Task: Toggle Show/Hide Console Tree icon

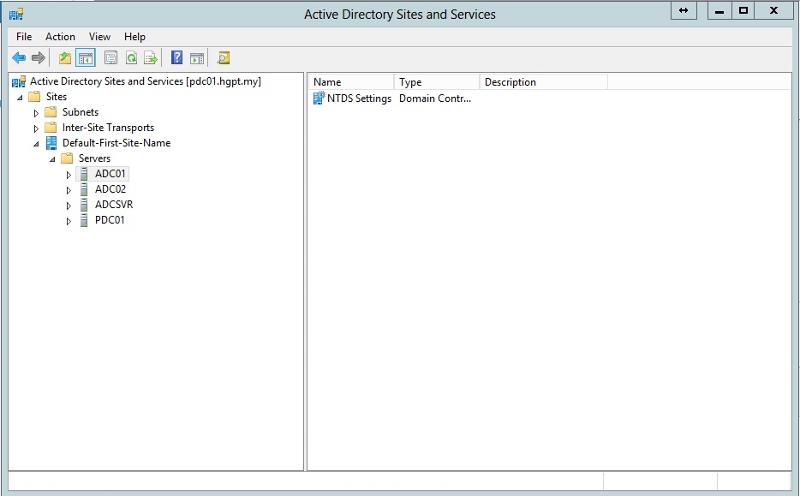Action: 85,58
